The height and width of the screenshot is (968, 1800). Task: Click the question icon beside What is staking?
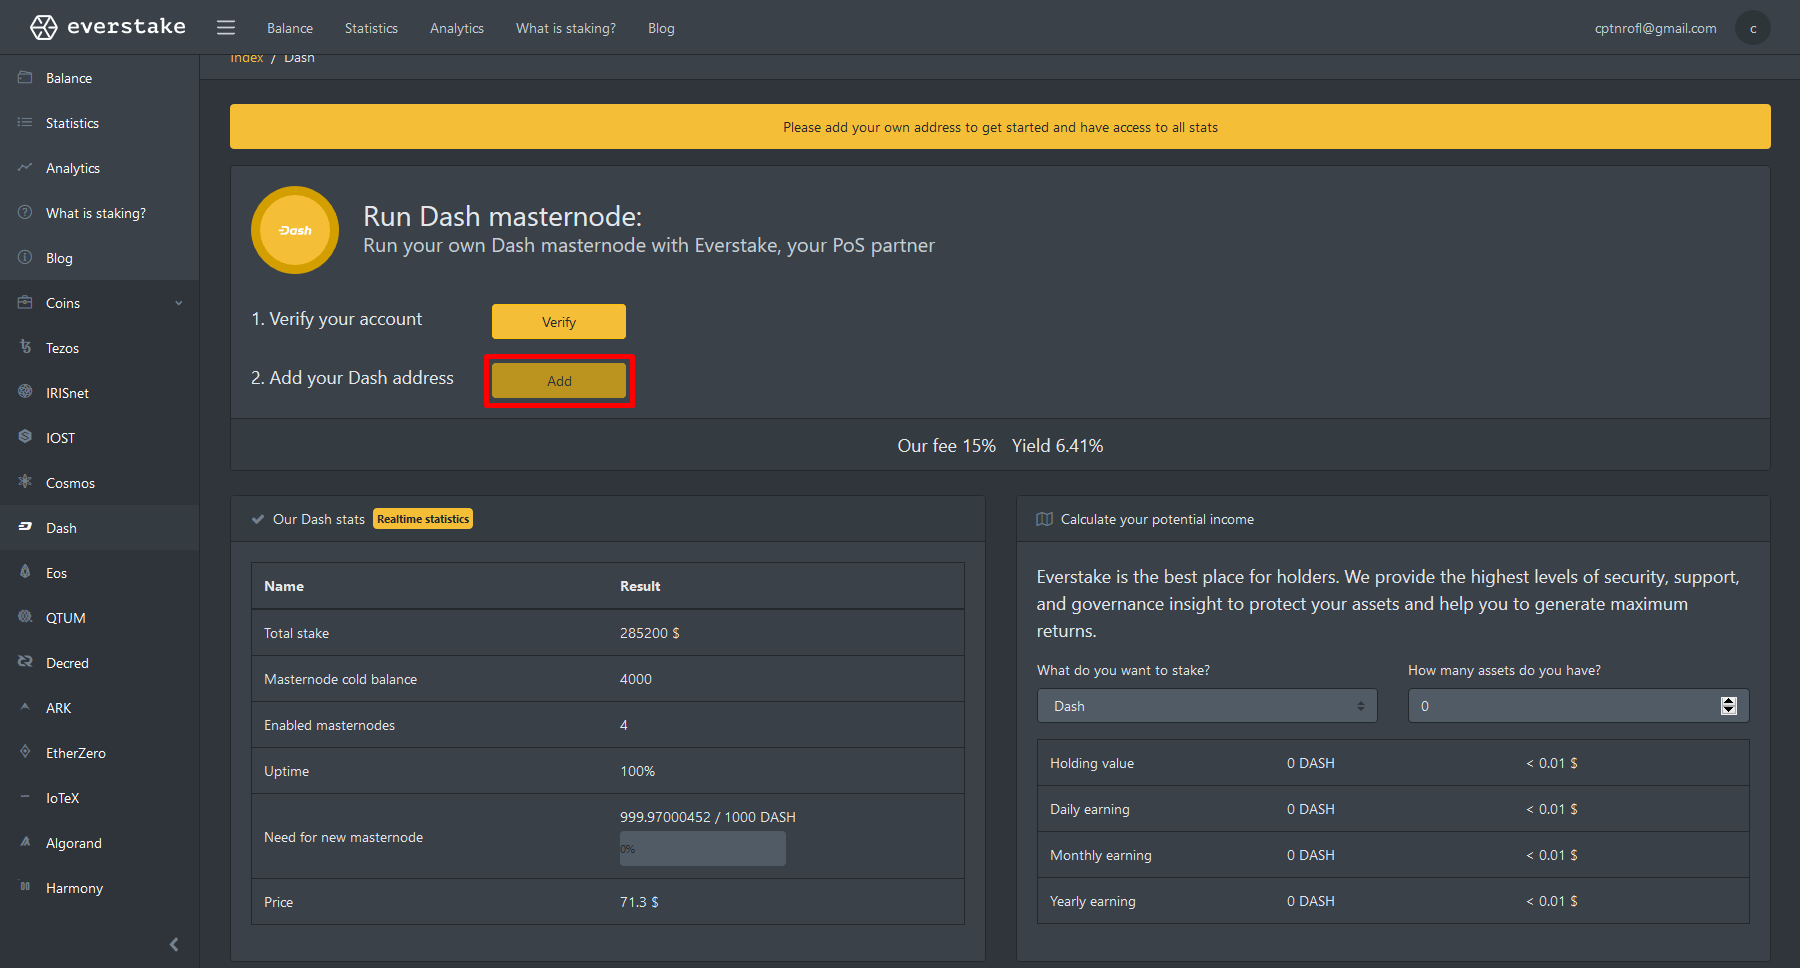[25, 212]
